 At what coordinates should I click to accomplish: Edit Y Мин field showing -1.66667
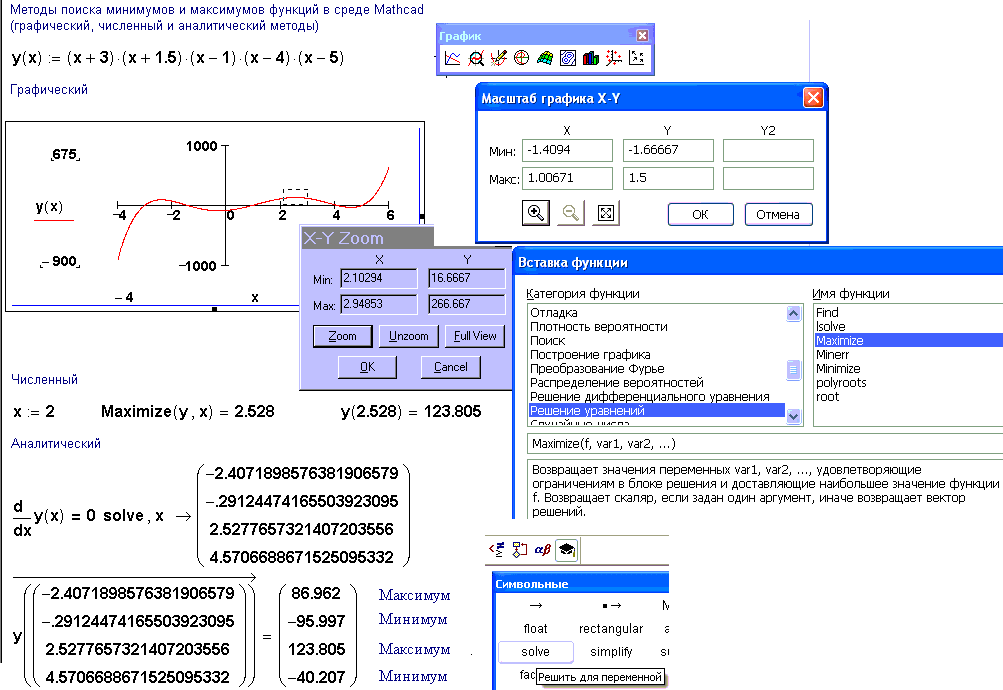tap(668, 150)
